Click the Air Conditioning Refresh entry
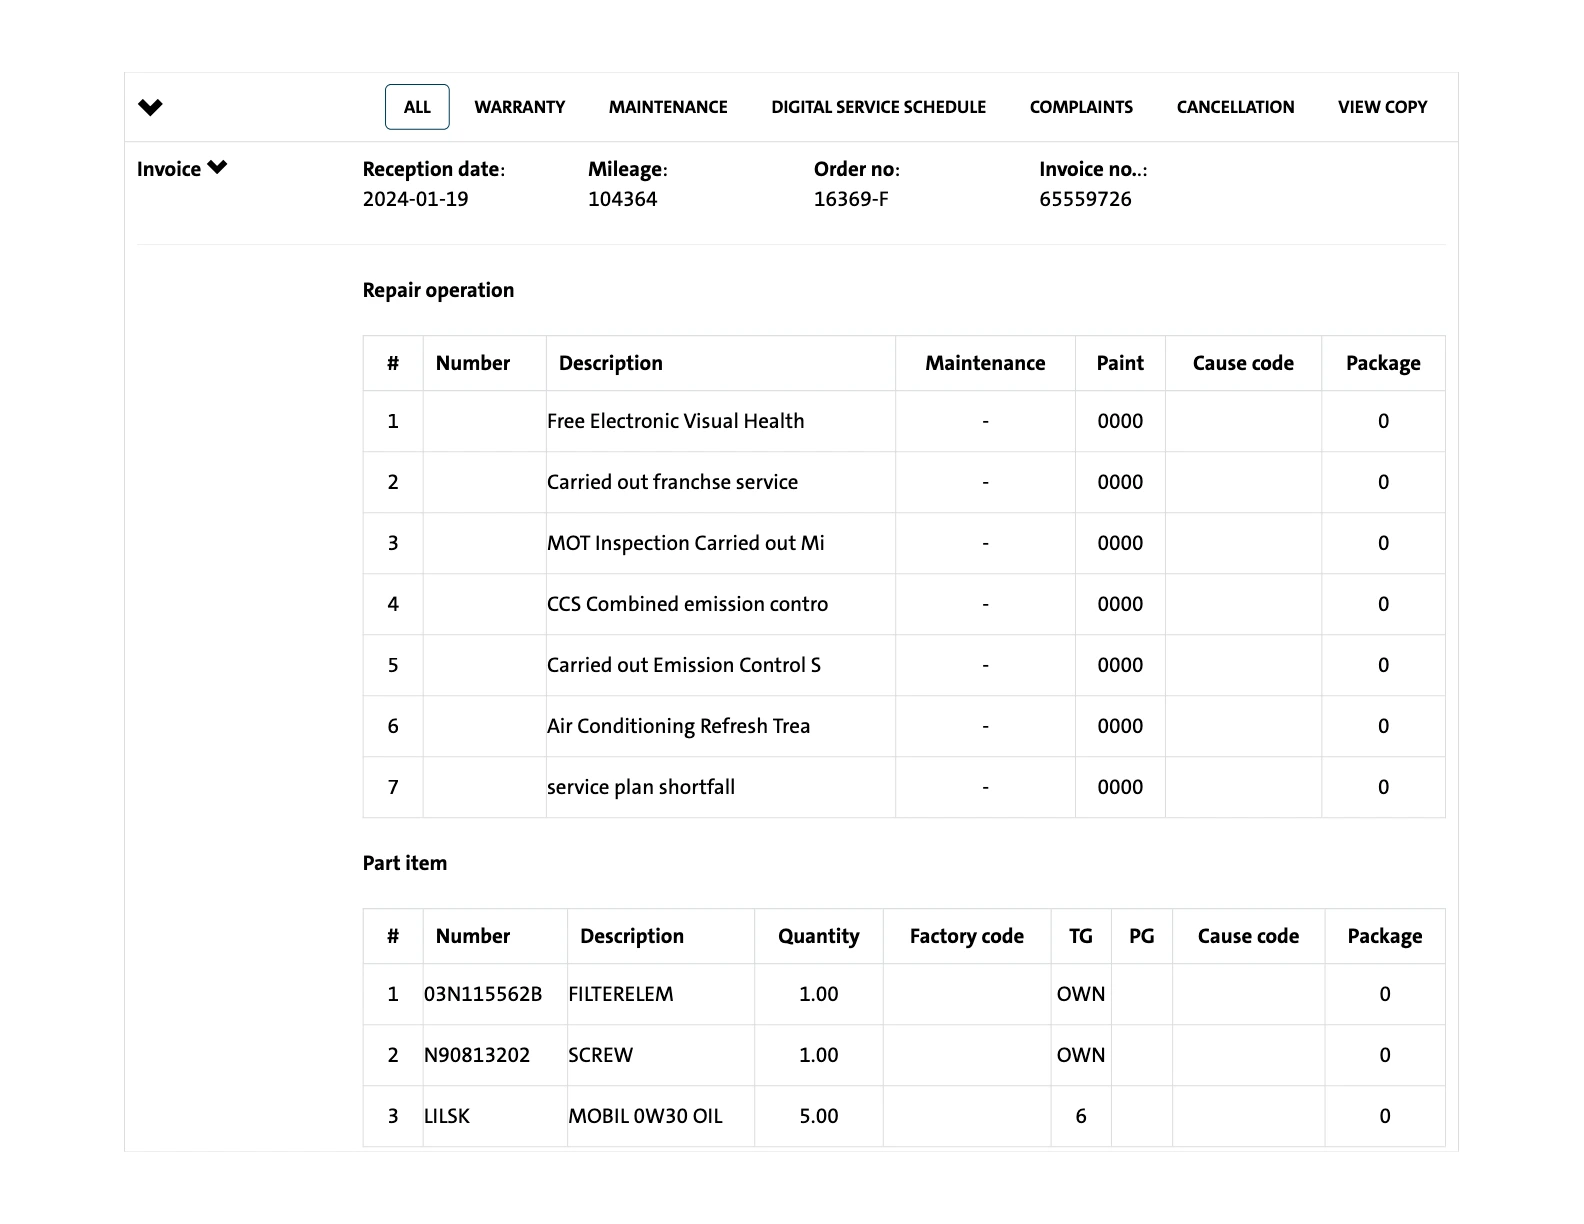The height and width of the screenshot is (1224, 1584). (x=678, y=726)
